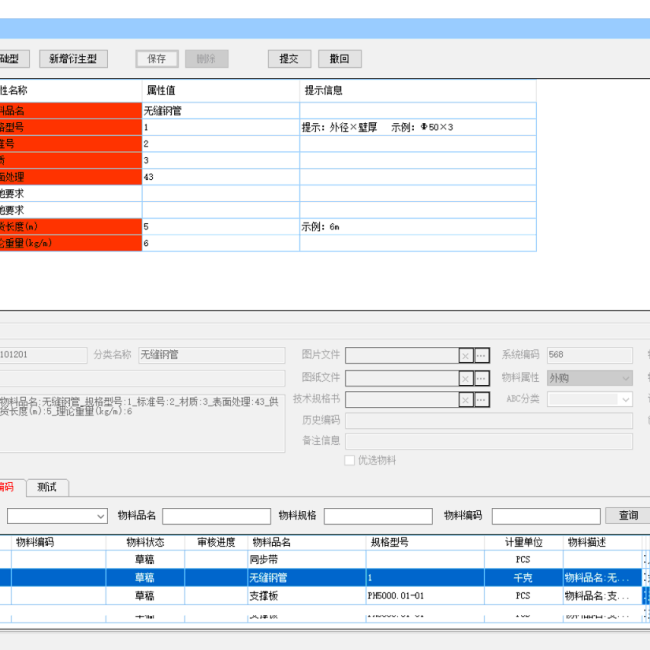Click the 物料编码 search input
Viewport: 650px width, 650px height.
546,516
